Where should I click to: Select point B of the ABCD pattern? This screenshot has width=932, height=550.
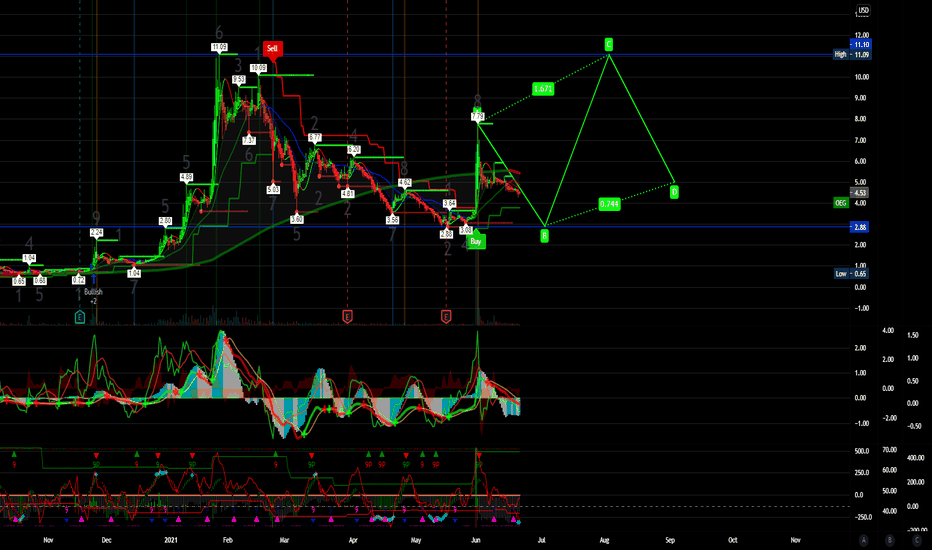pos(544,236)
